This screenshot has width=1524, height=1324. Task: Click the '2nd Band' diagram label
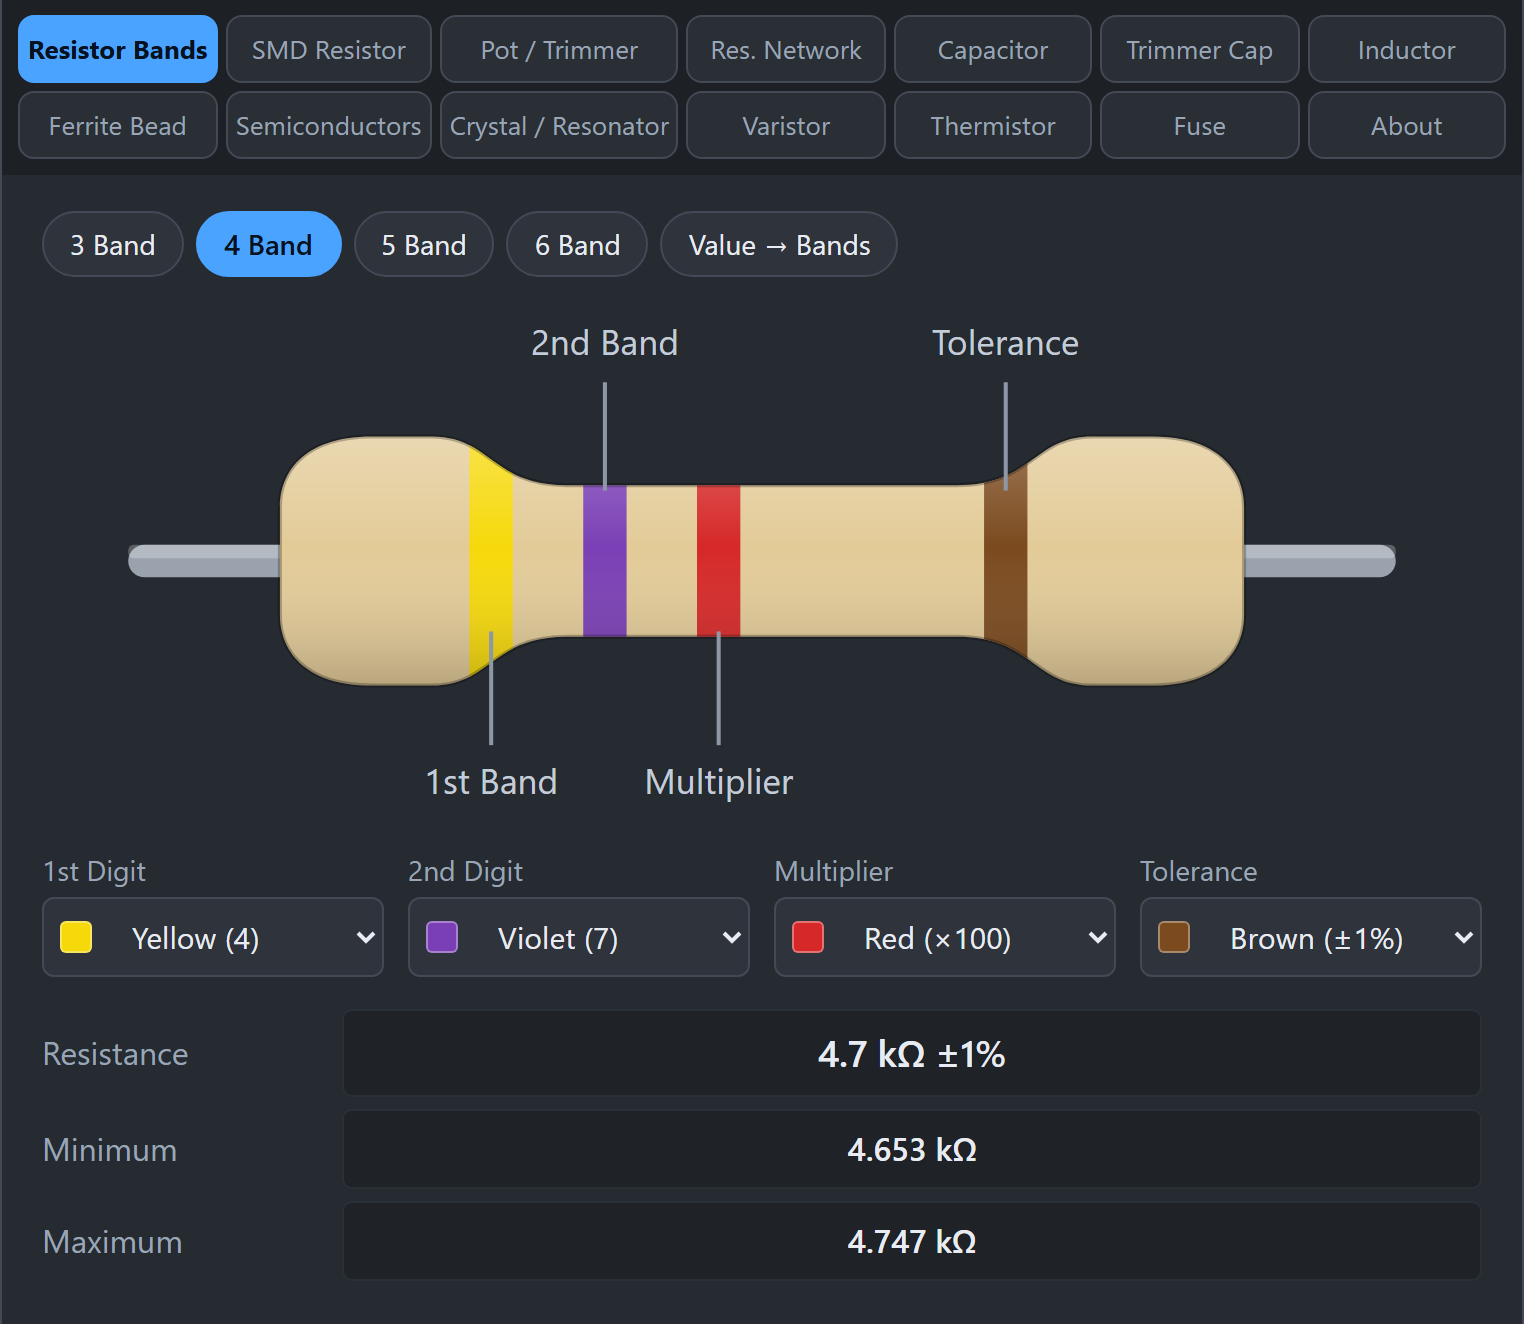pyautogui.click(x=605, y=343)
